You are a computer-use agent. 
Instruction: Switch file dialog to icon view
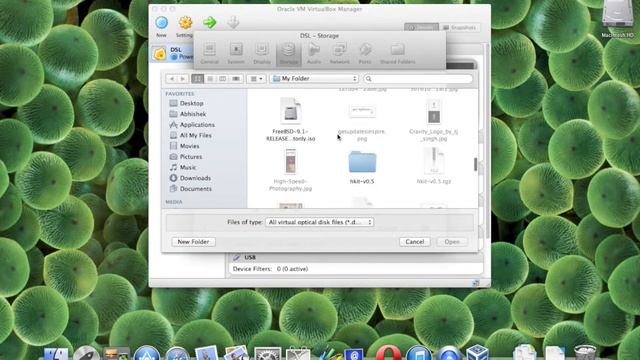tap(198, 79)
